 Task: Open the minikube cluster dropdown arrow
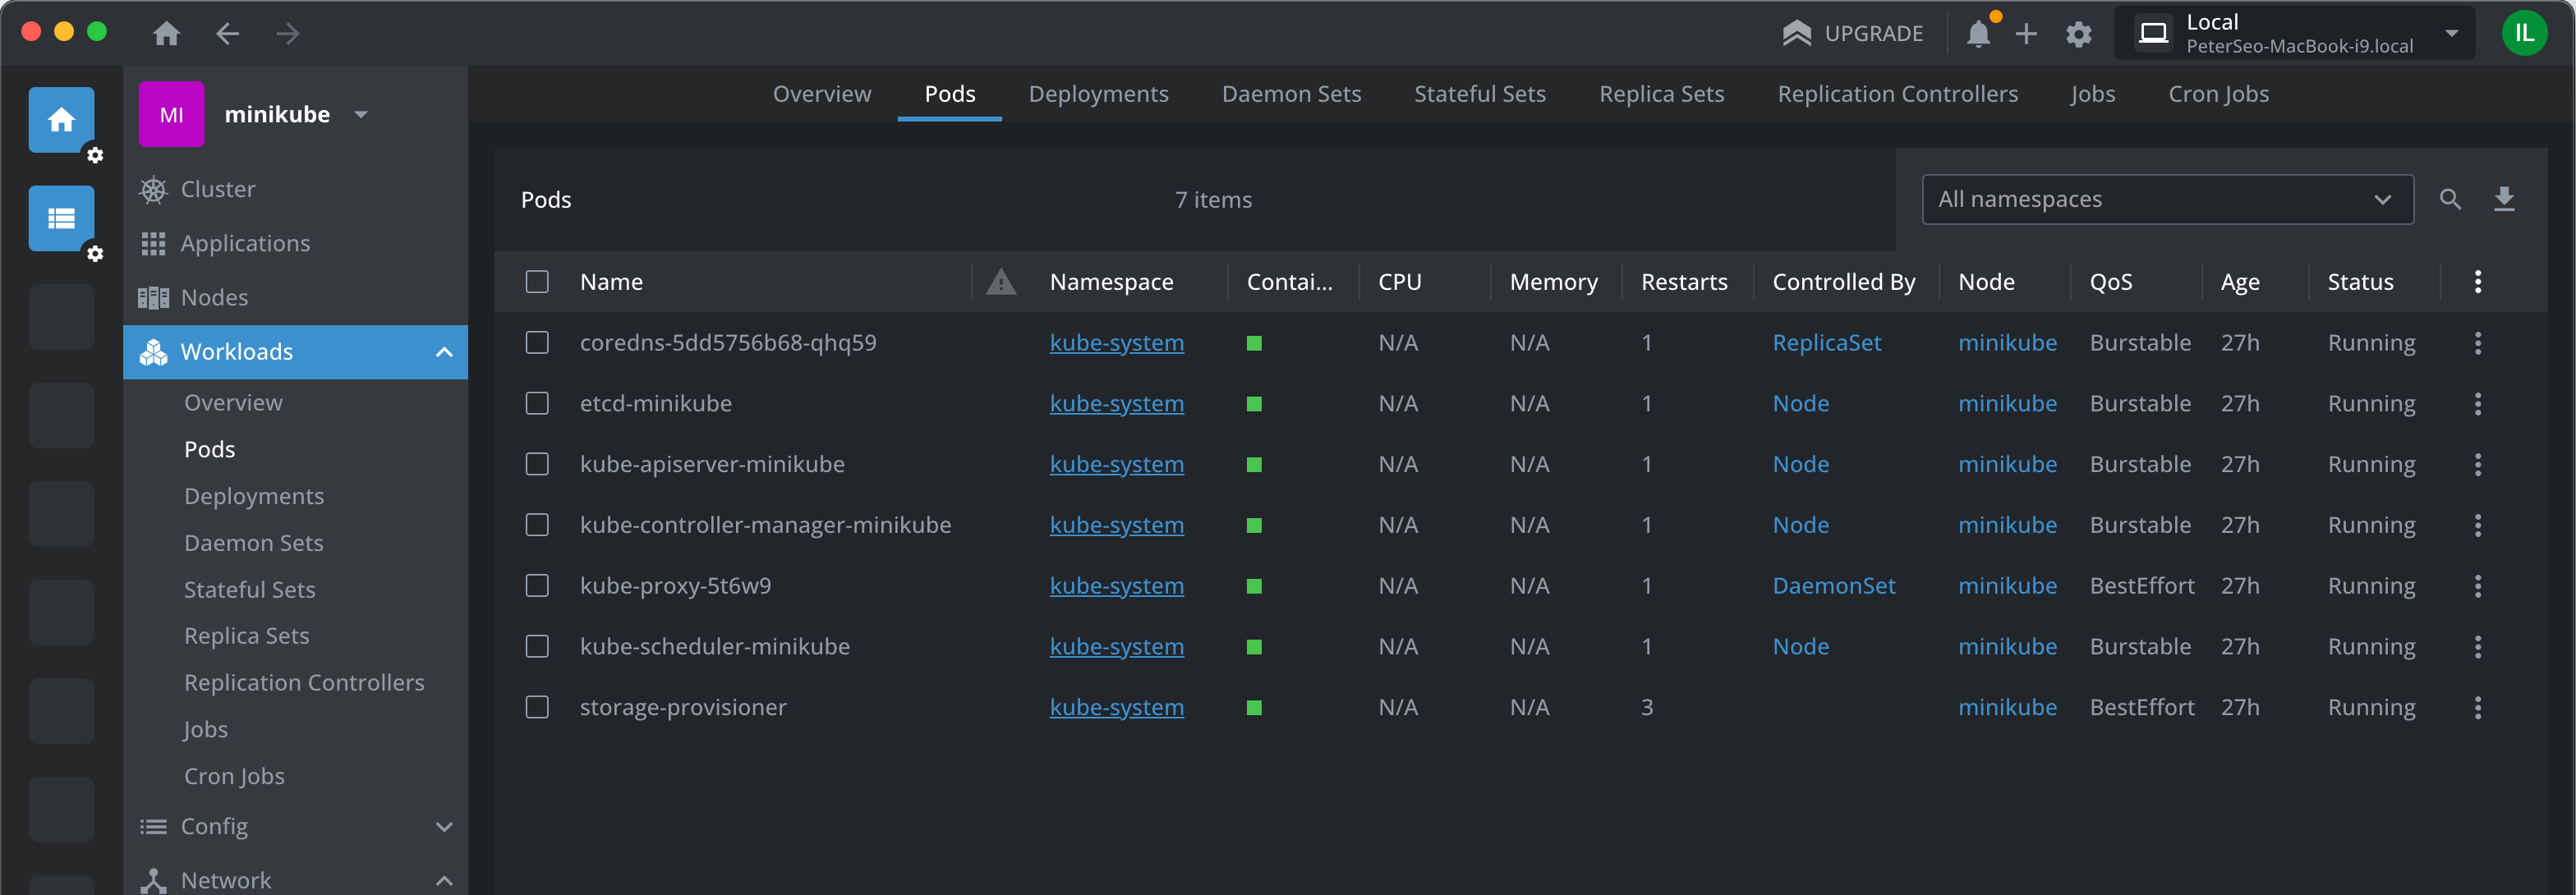point(361,114)
